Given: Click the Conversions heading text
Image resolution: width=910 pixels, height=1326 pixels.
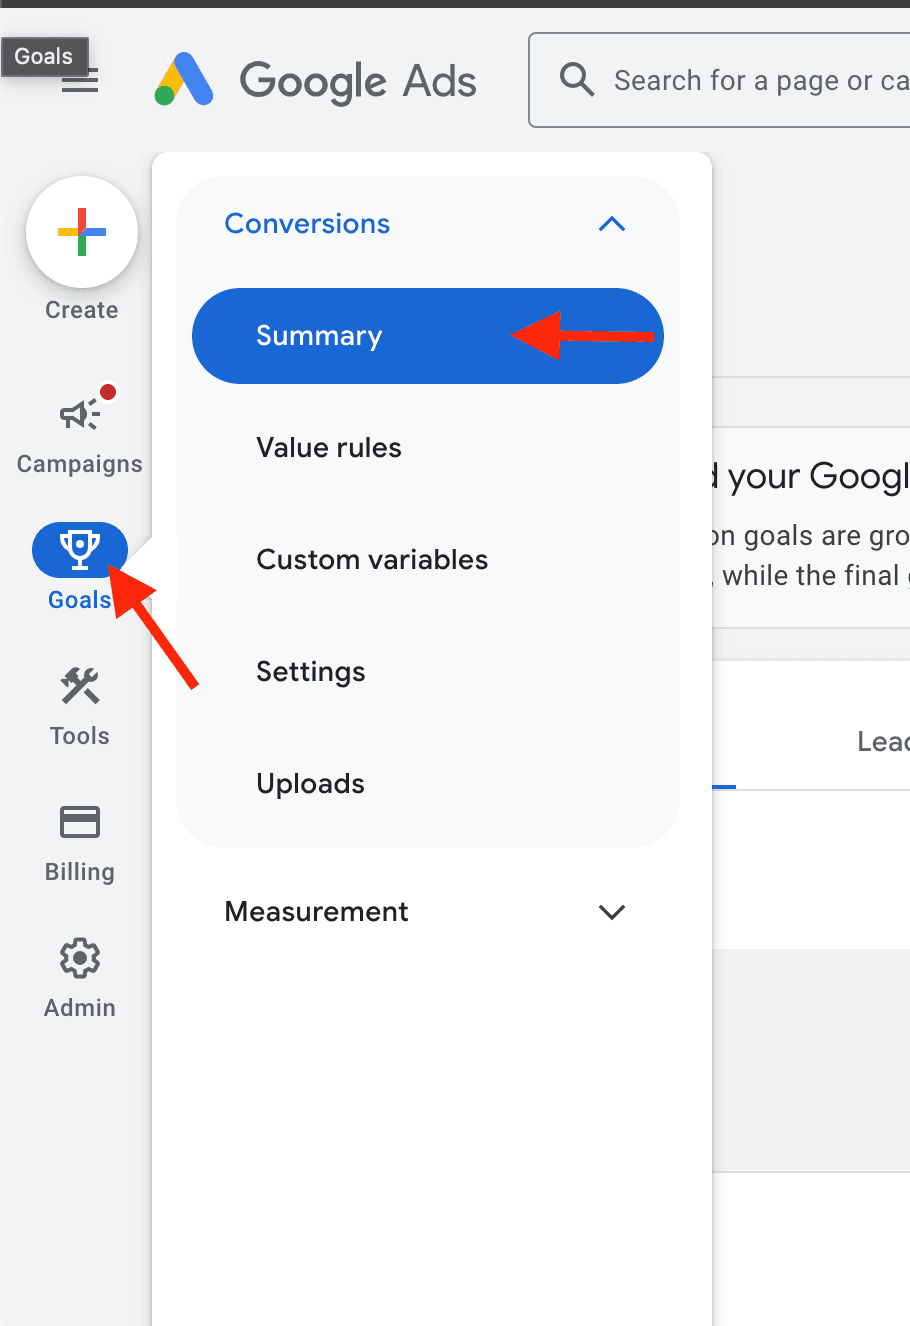Looking at the screenshot, I should point(307,224).
